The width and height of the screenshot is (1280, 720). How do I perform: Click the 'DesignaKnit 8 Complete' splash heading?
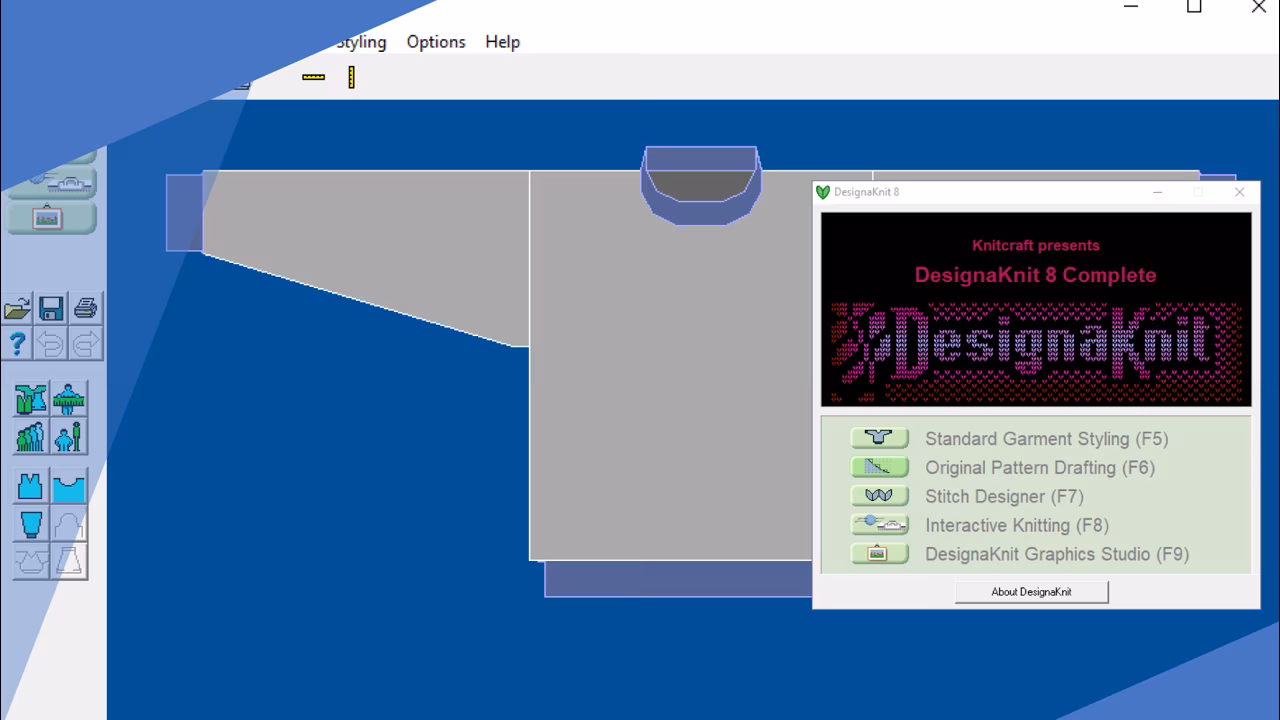click(1036, 275)
